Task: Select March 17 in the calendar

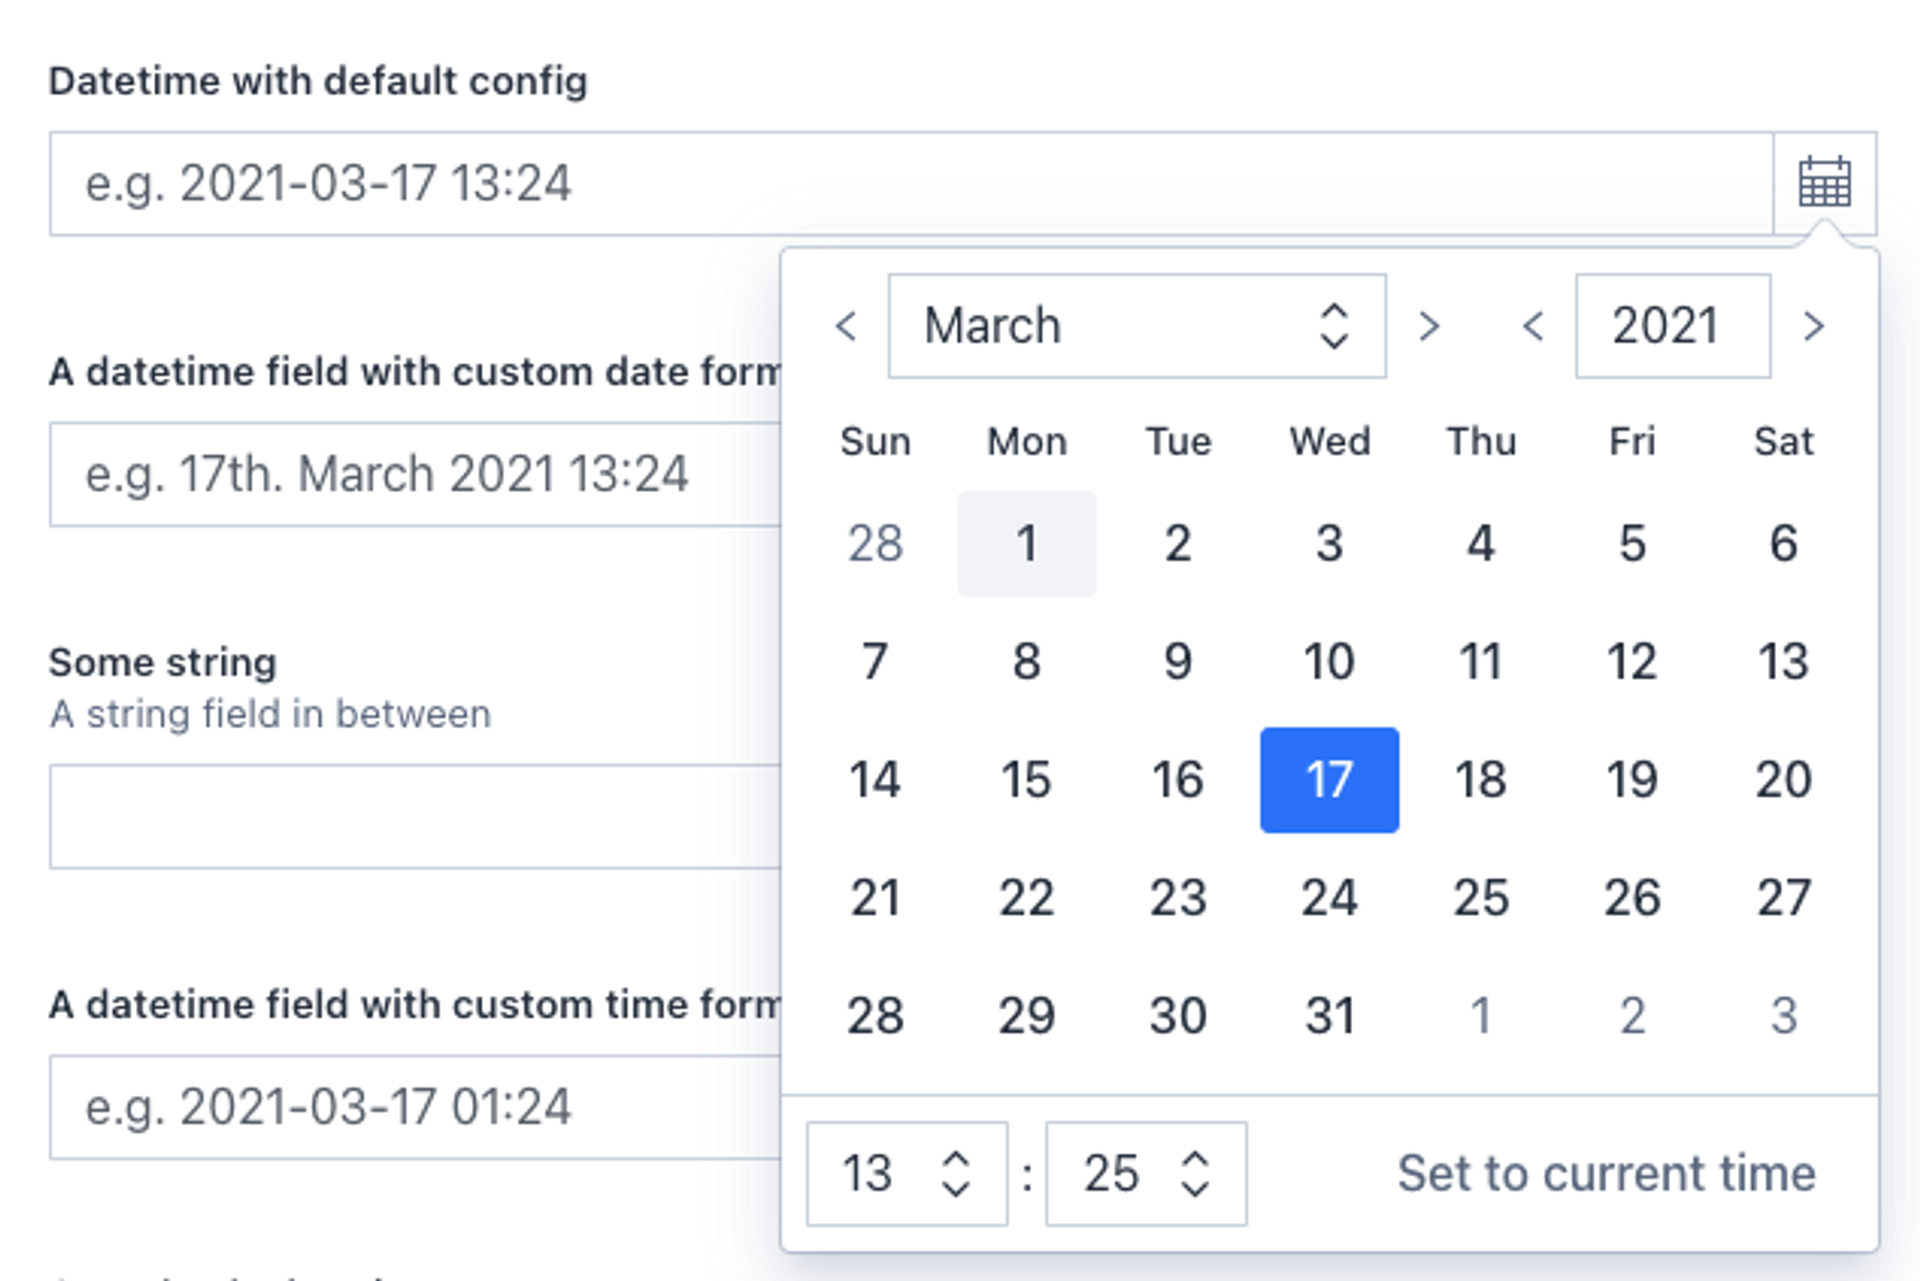Action: point(1328,780)
